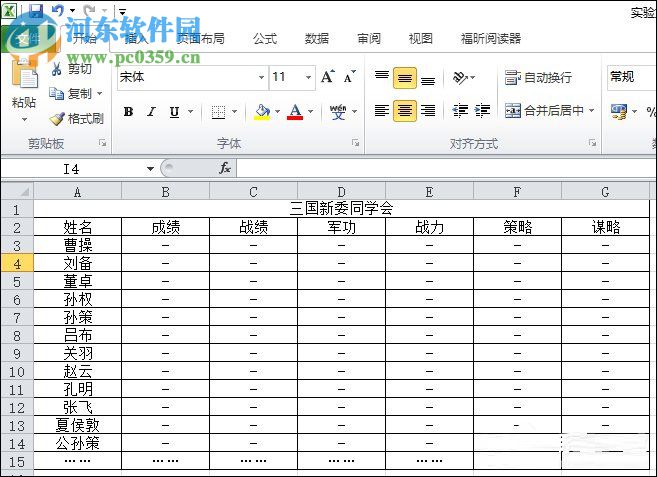Click the text orientation icon
Image resolution: width=657 pixels, height=477 pixels.
pyautogui.click(x=460, y=77)
